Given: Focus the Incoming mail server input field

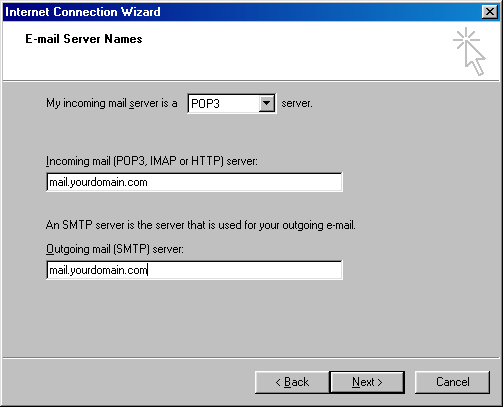Looking at the screenshot, I should pos(194,182).
